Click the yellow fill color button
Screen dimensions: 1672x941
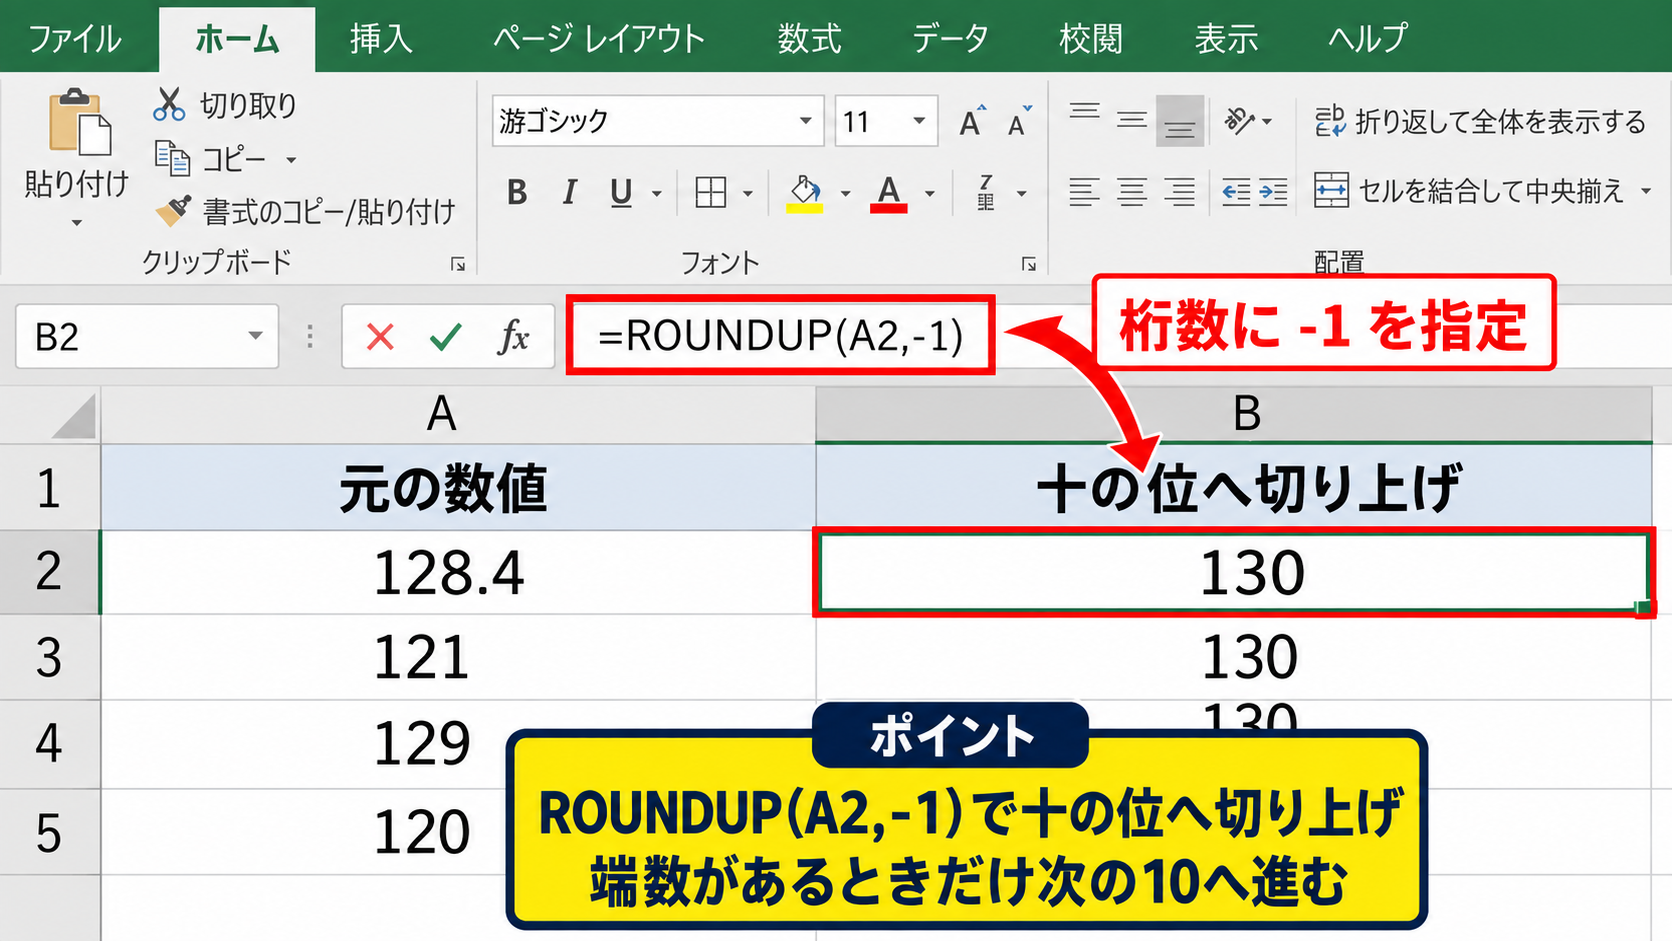(x=805, y=192)
